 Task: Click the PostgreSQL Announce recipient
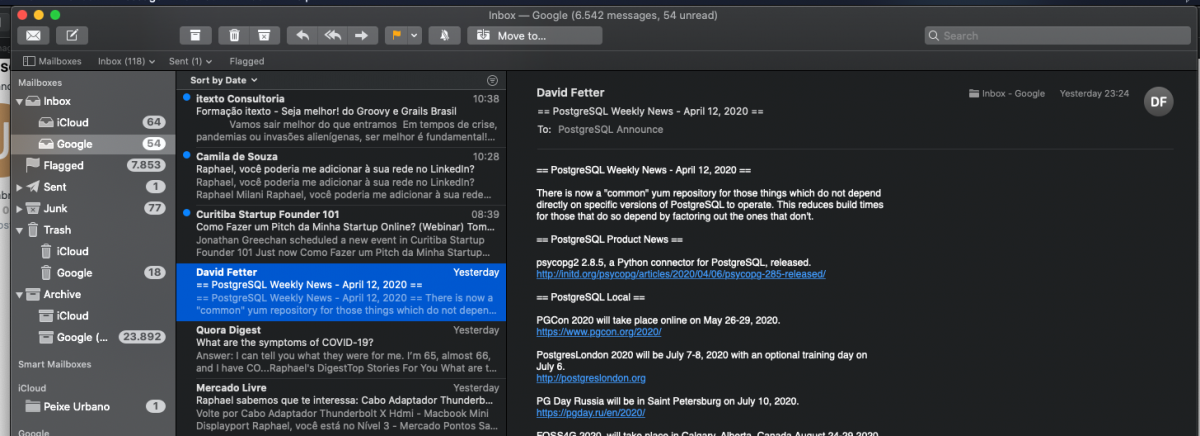(x=610, y=129)
